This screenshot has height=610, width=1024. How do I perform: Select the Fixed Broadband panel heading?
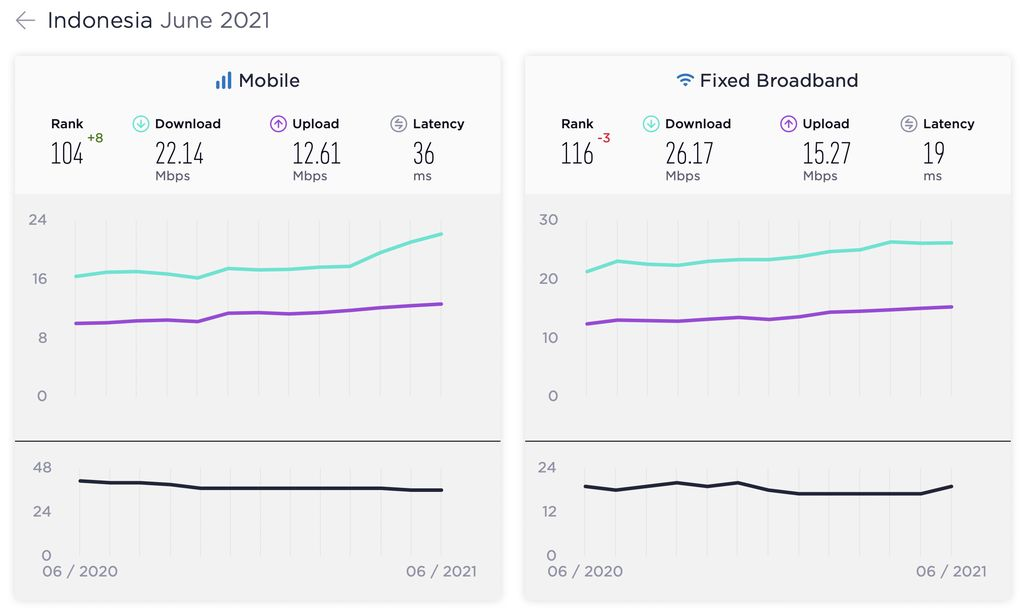[x=779, y=81]
